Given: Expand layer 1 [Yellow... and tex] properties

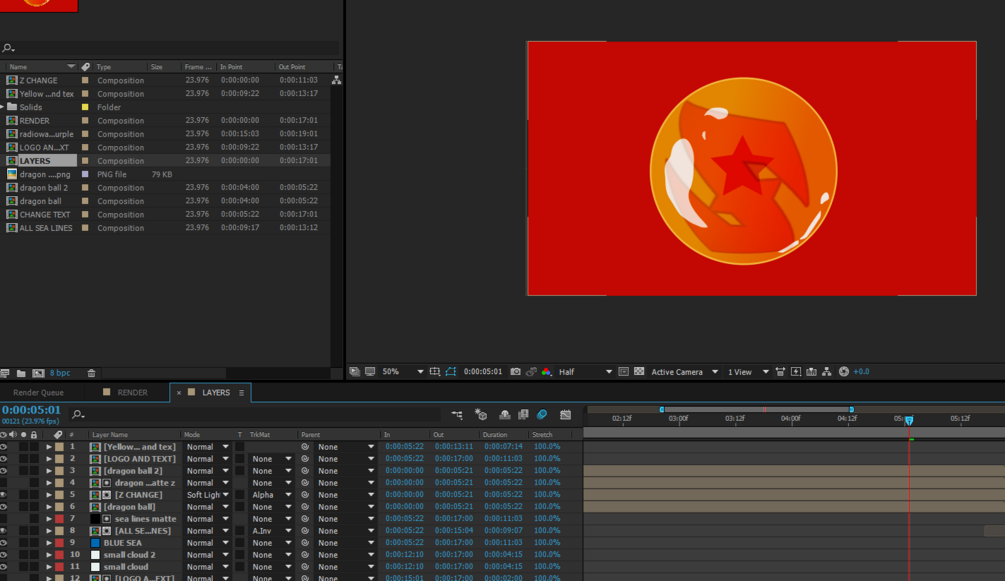Looking at the screenshot, I should pos(49,447).
